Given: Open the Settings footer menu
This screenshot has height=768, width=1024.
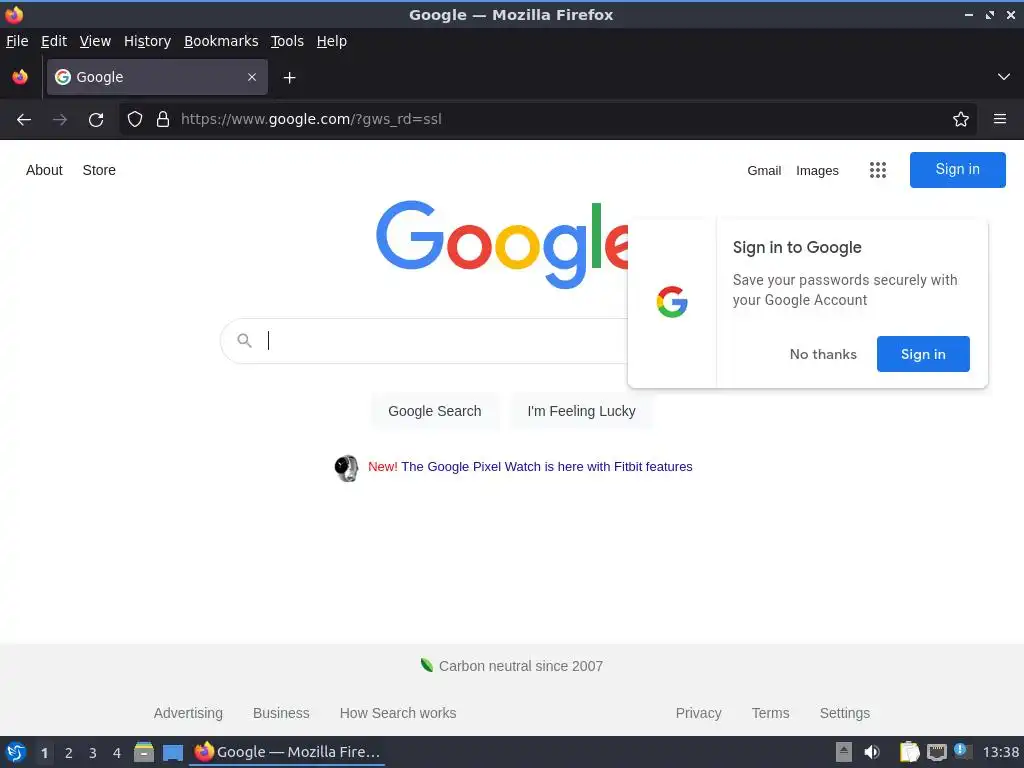Looking at the screenshot, I should coord(844,713).
